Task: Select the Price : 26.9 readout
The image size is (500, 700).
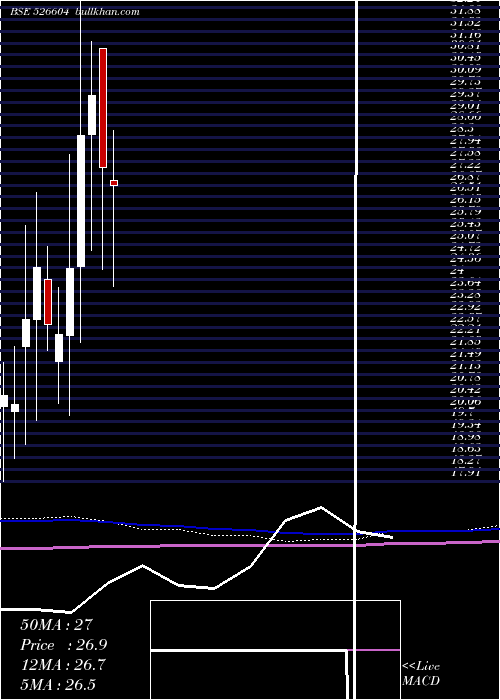Action: (x=64, y=645)
